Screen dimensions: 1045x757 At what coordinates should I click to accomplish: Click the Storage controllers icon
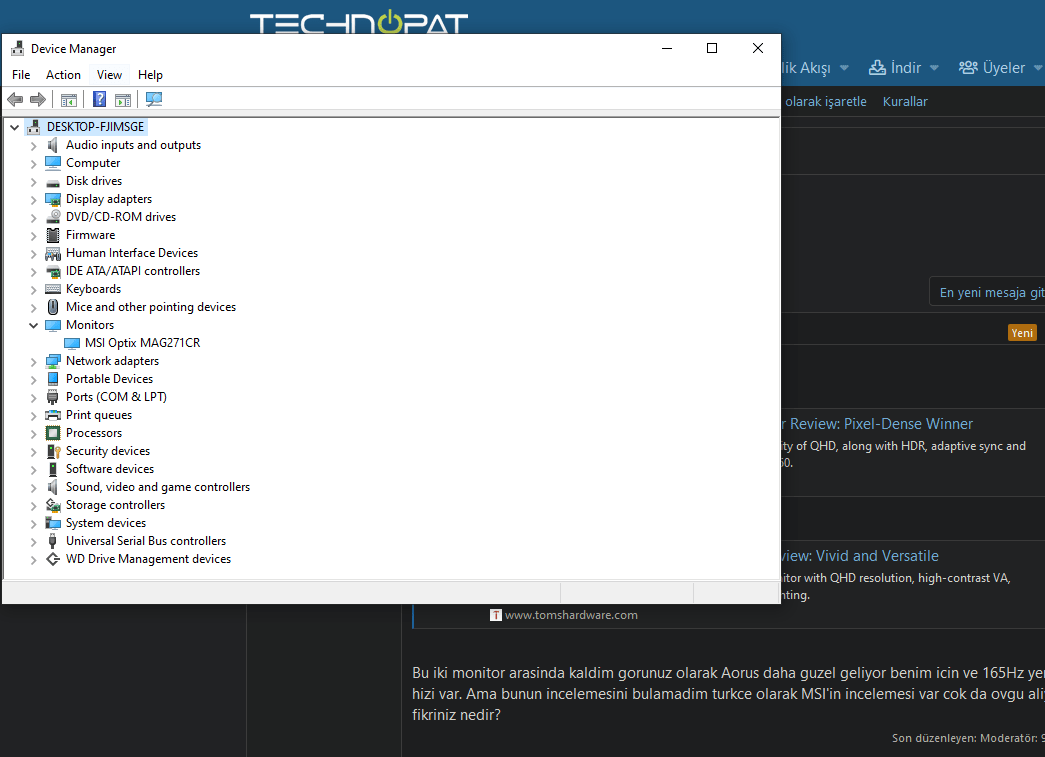(x=53, y=505)
